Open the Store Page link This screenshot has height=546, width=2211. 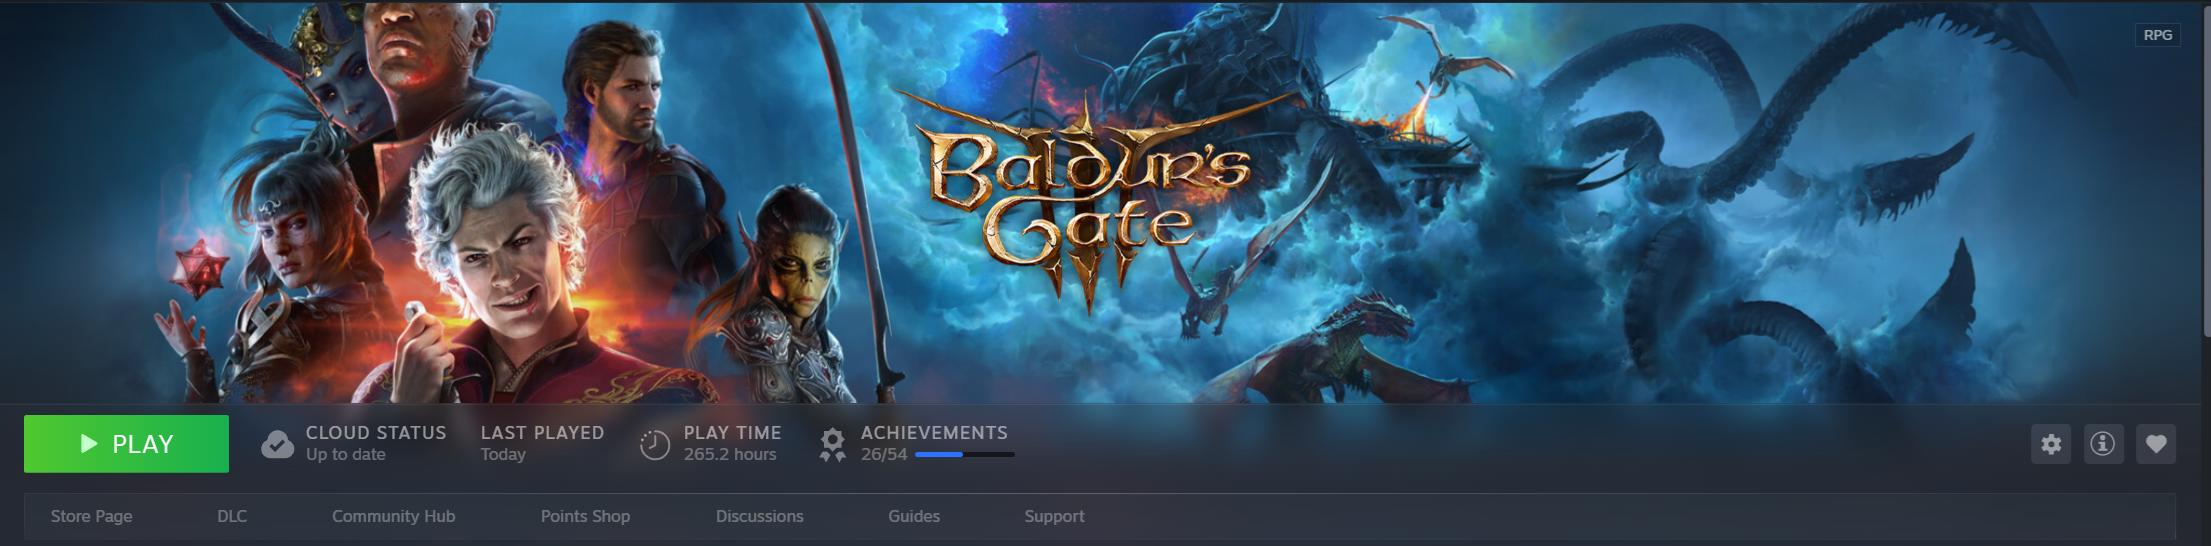[x=92, y=516]
